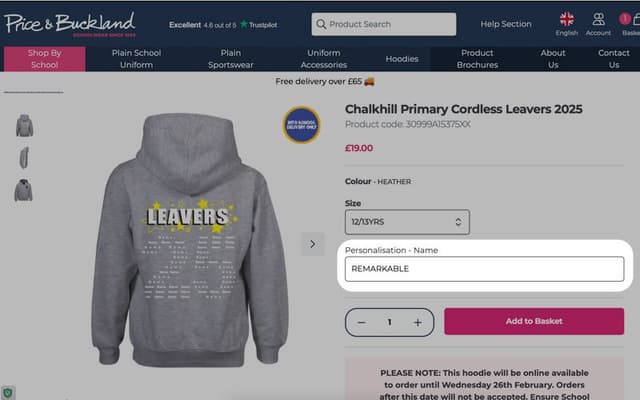The width and height of the screenshot is (640, 400).
Task: Open Shop By School menu
Action: [44, 59]
